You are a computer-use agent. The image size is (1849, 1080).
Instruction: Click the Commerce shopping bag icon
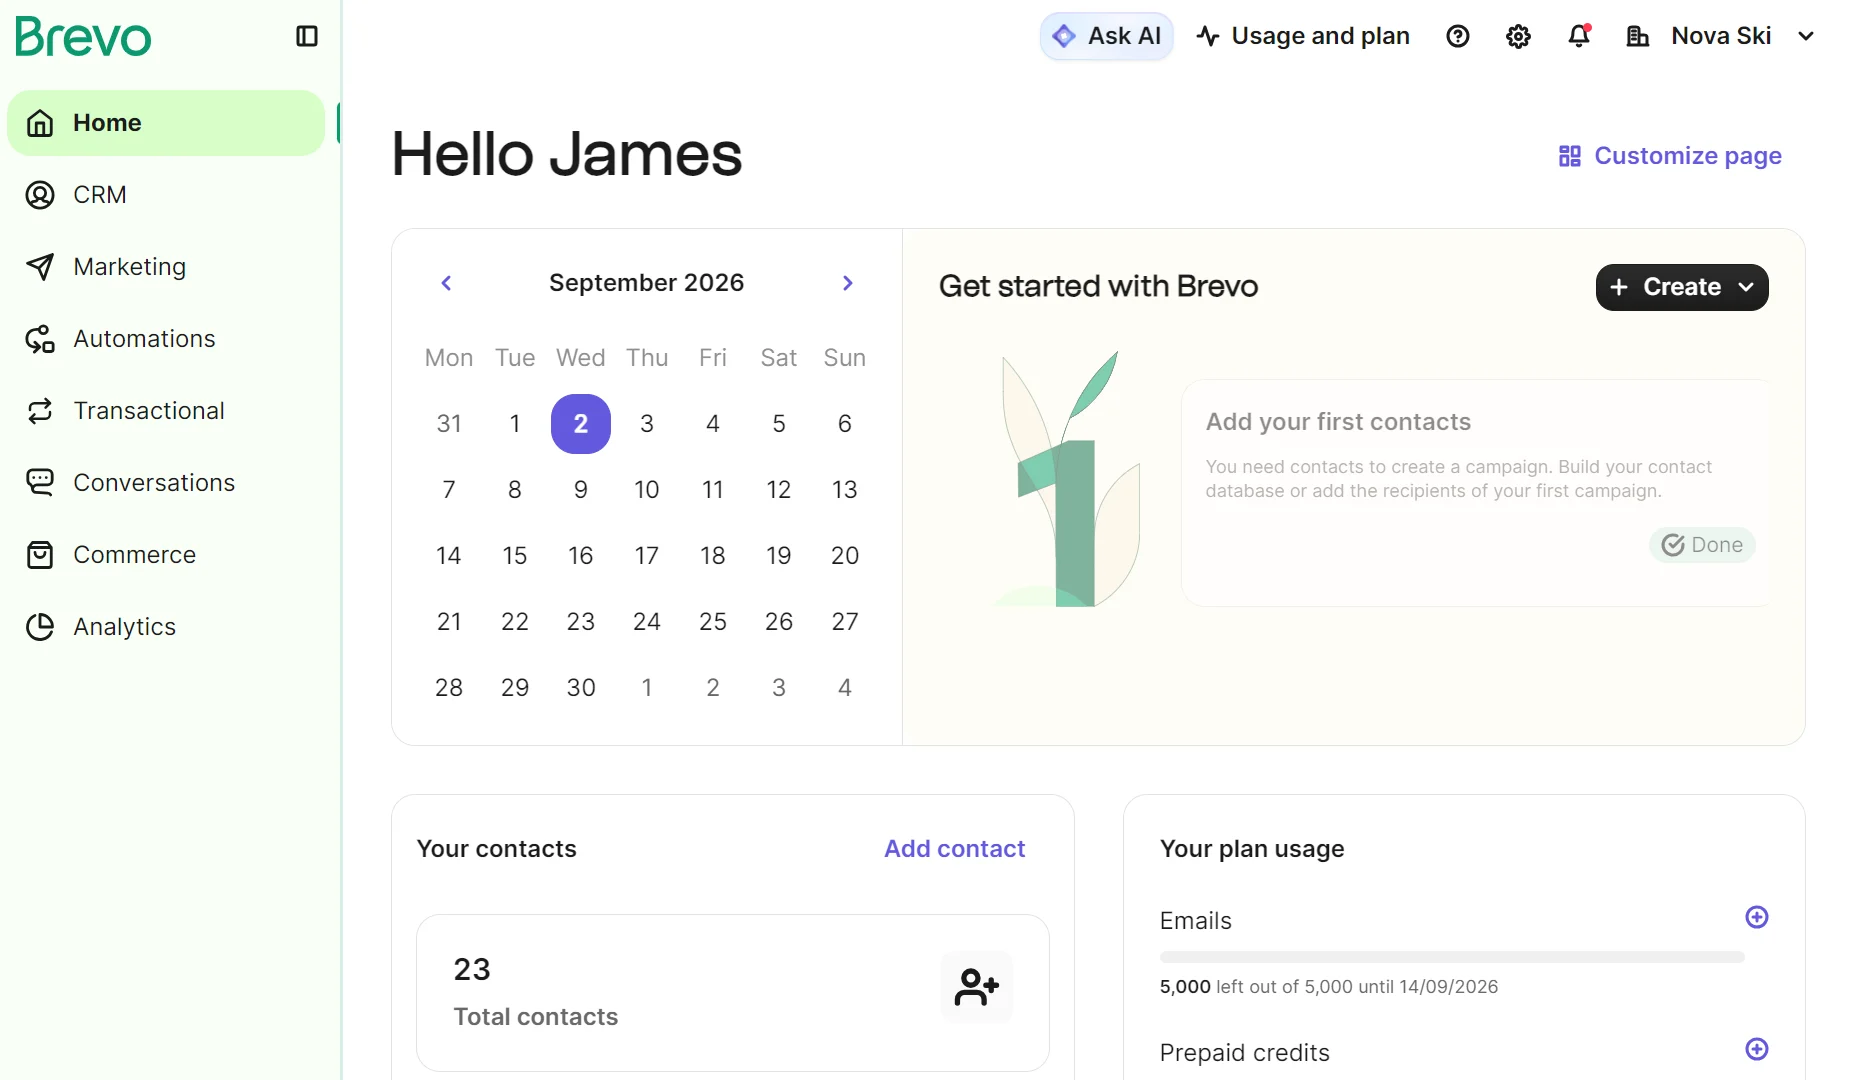pos(40,555)
